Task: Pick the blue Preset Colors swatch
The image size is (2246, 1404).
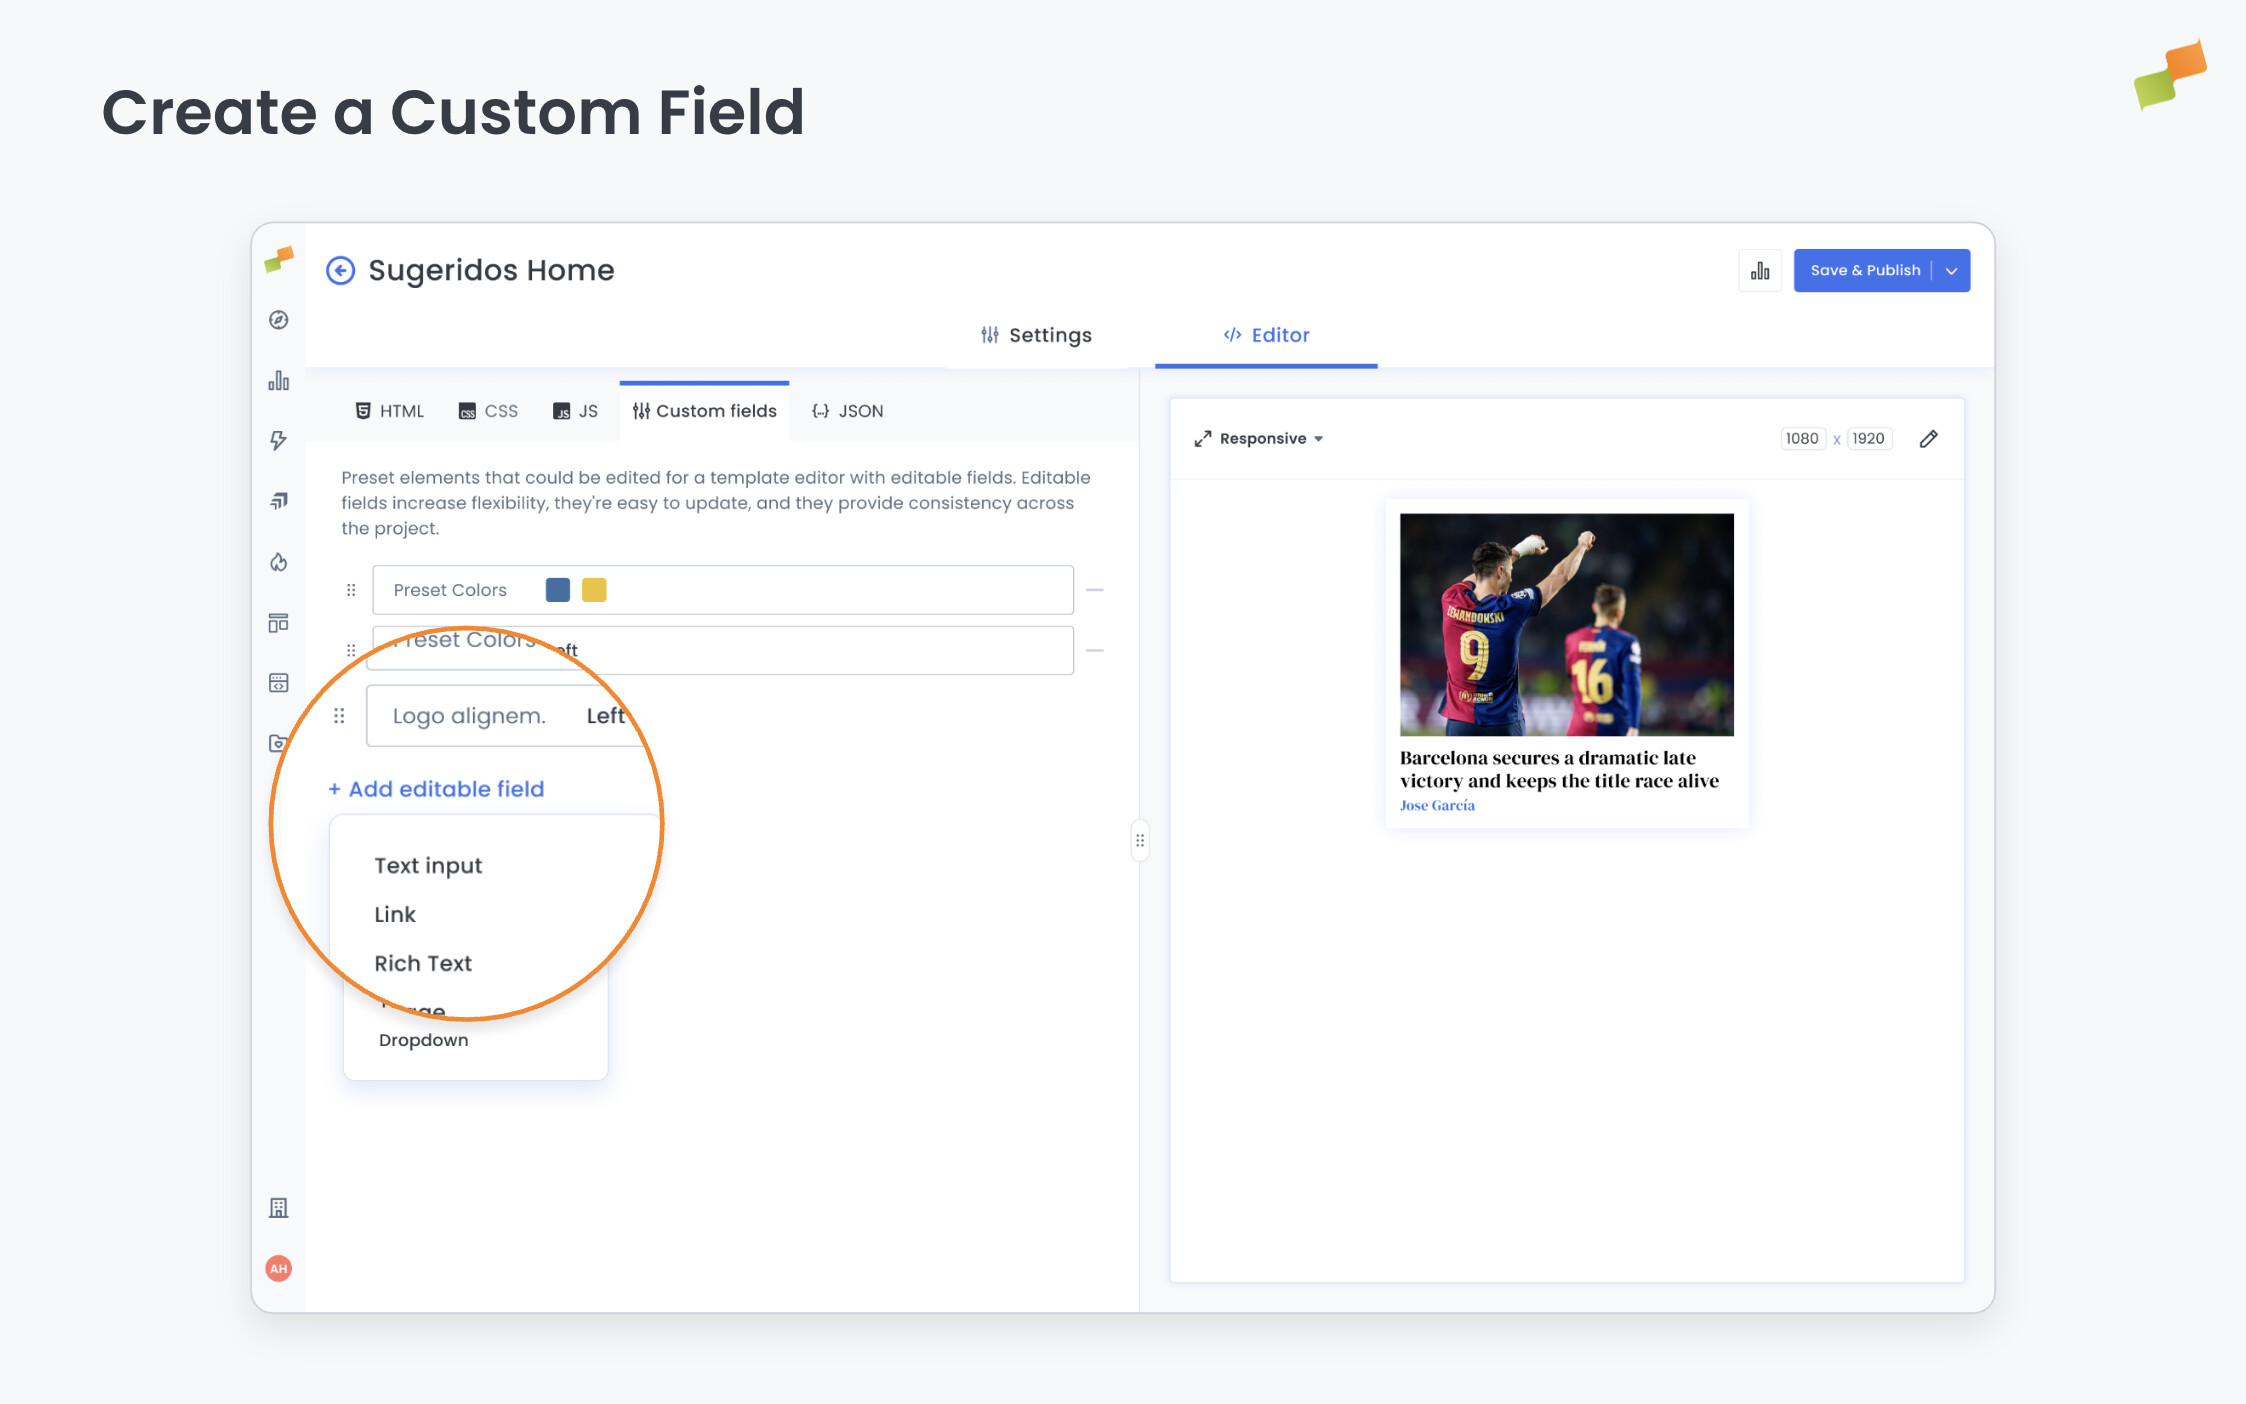Action: (x=558, y=590)
